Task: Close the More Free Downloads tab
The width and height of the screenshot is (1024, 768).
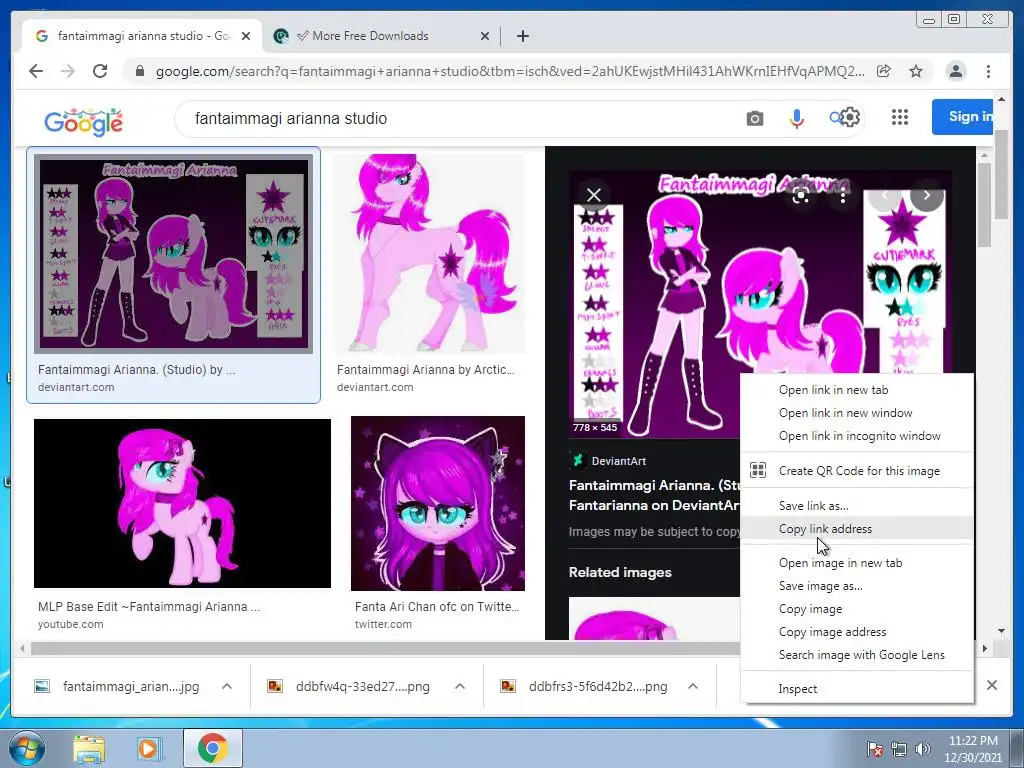Action: pyautogui.click(x=485, y=36)
